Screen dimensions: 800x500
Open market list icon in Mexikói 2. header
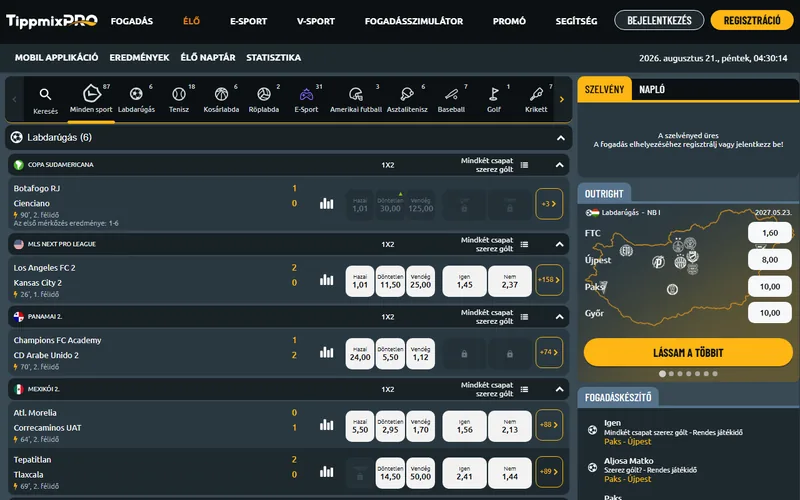click(524, 389)
